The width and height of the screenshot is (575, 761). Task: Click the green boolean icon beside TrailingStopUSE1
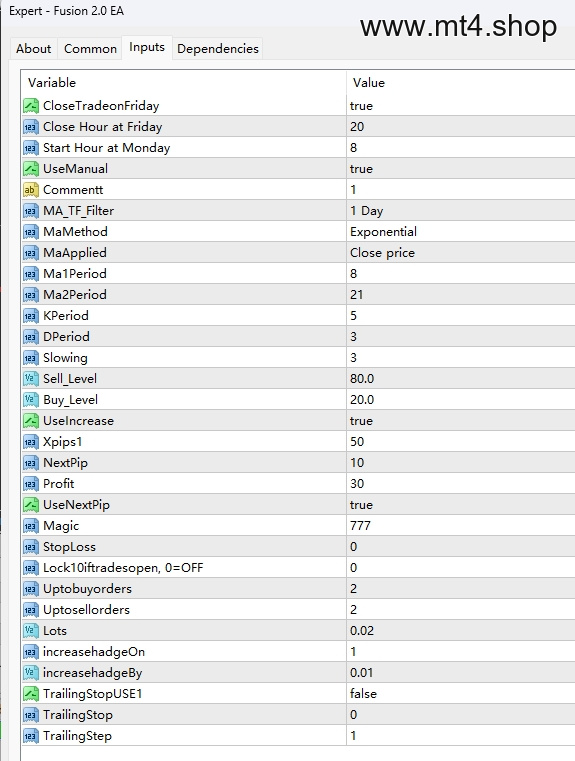pos(31,694)
